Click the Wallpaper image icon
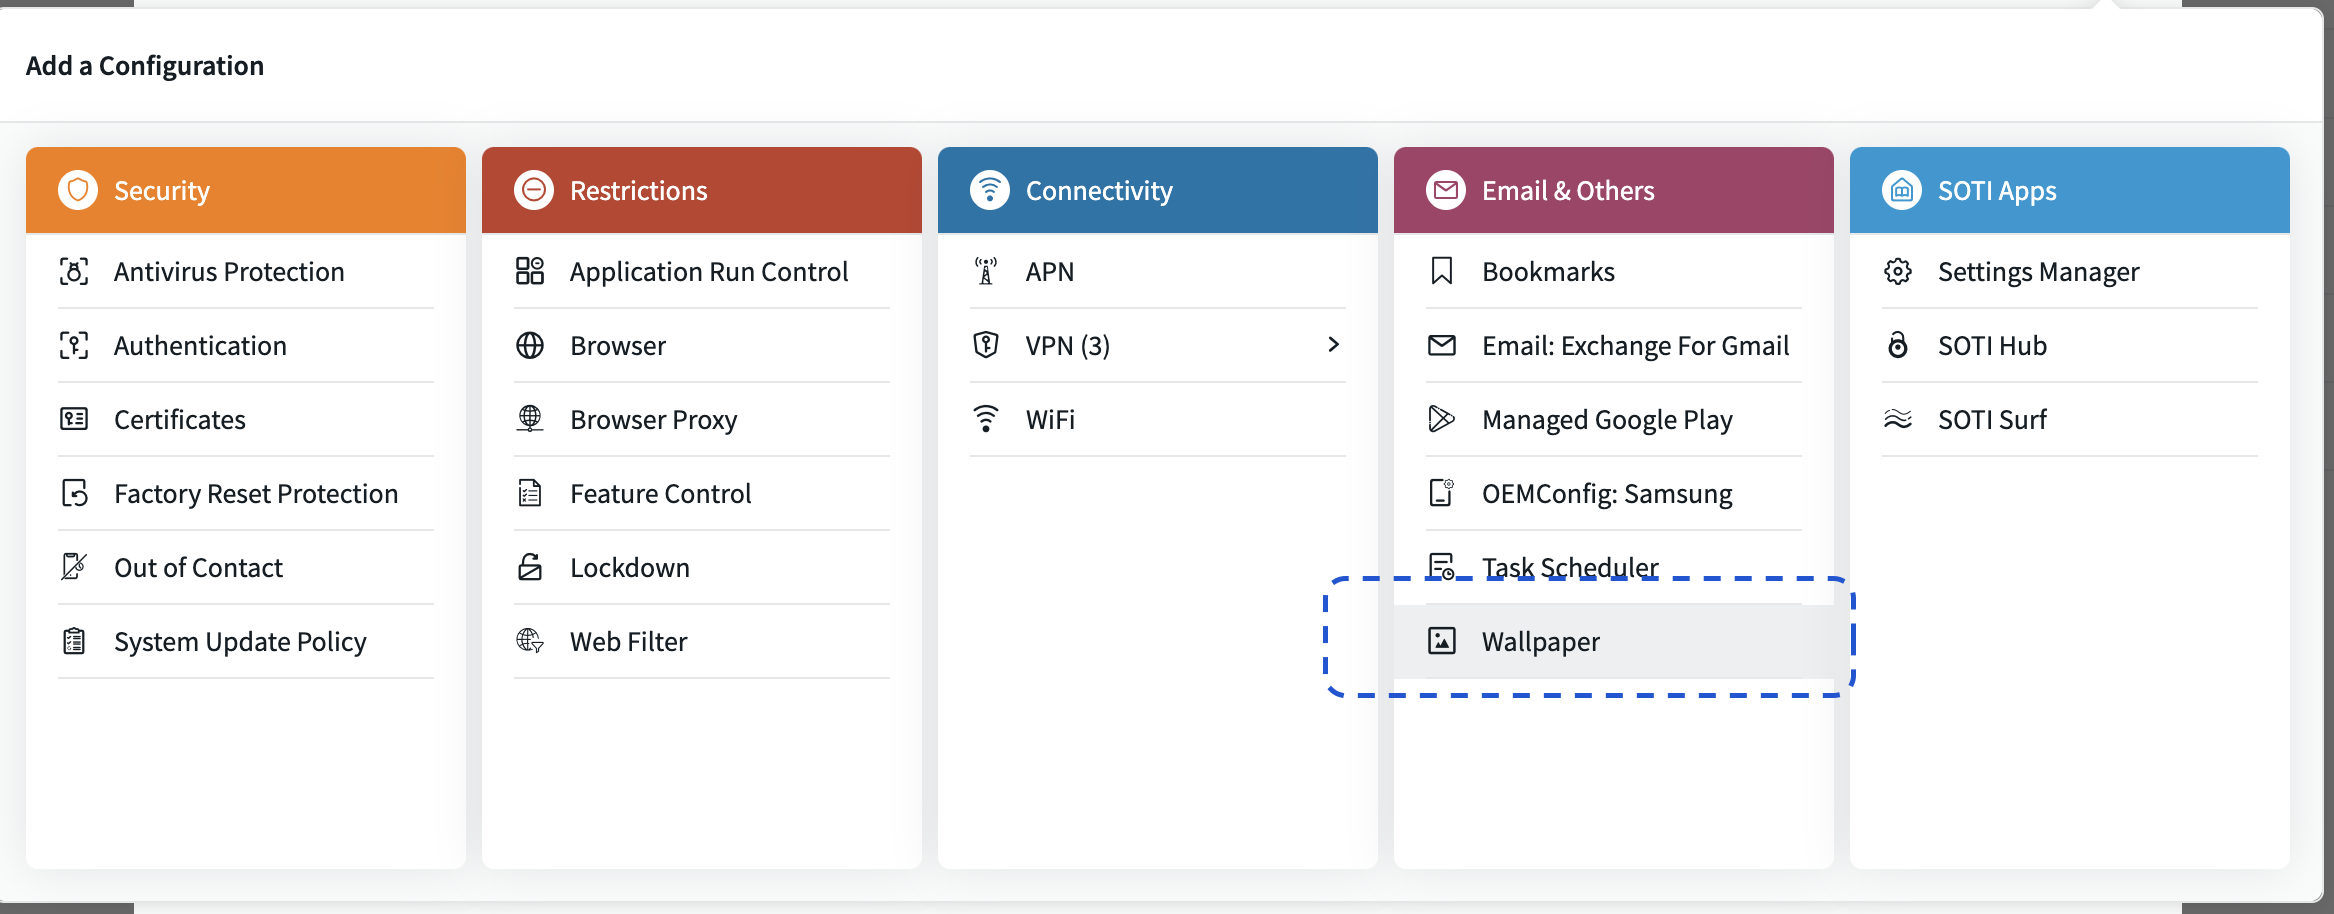The image size is (2334, 914). [x=1441, y=641]
